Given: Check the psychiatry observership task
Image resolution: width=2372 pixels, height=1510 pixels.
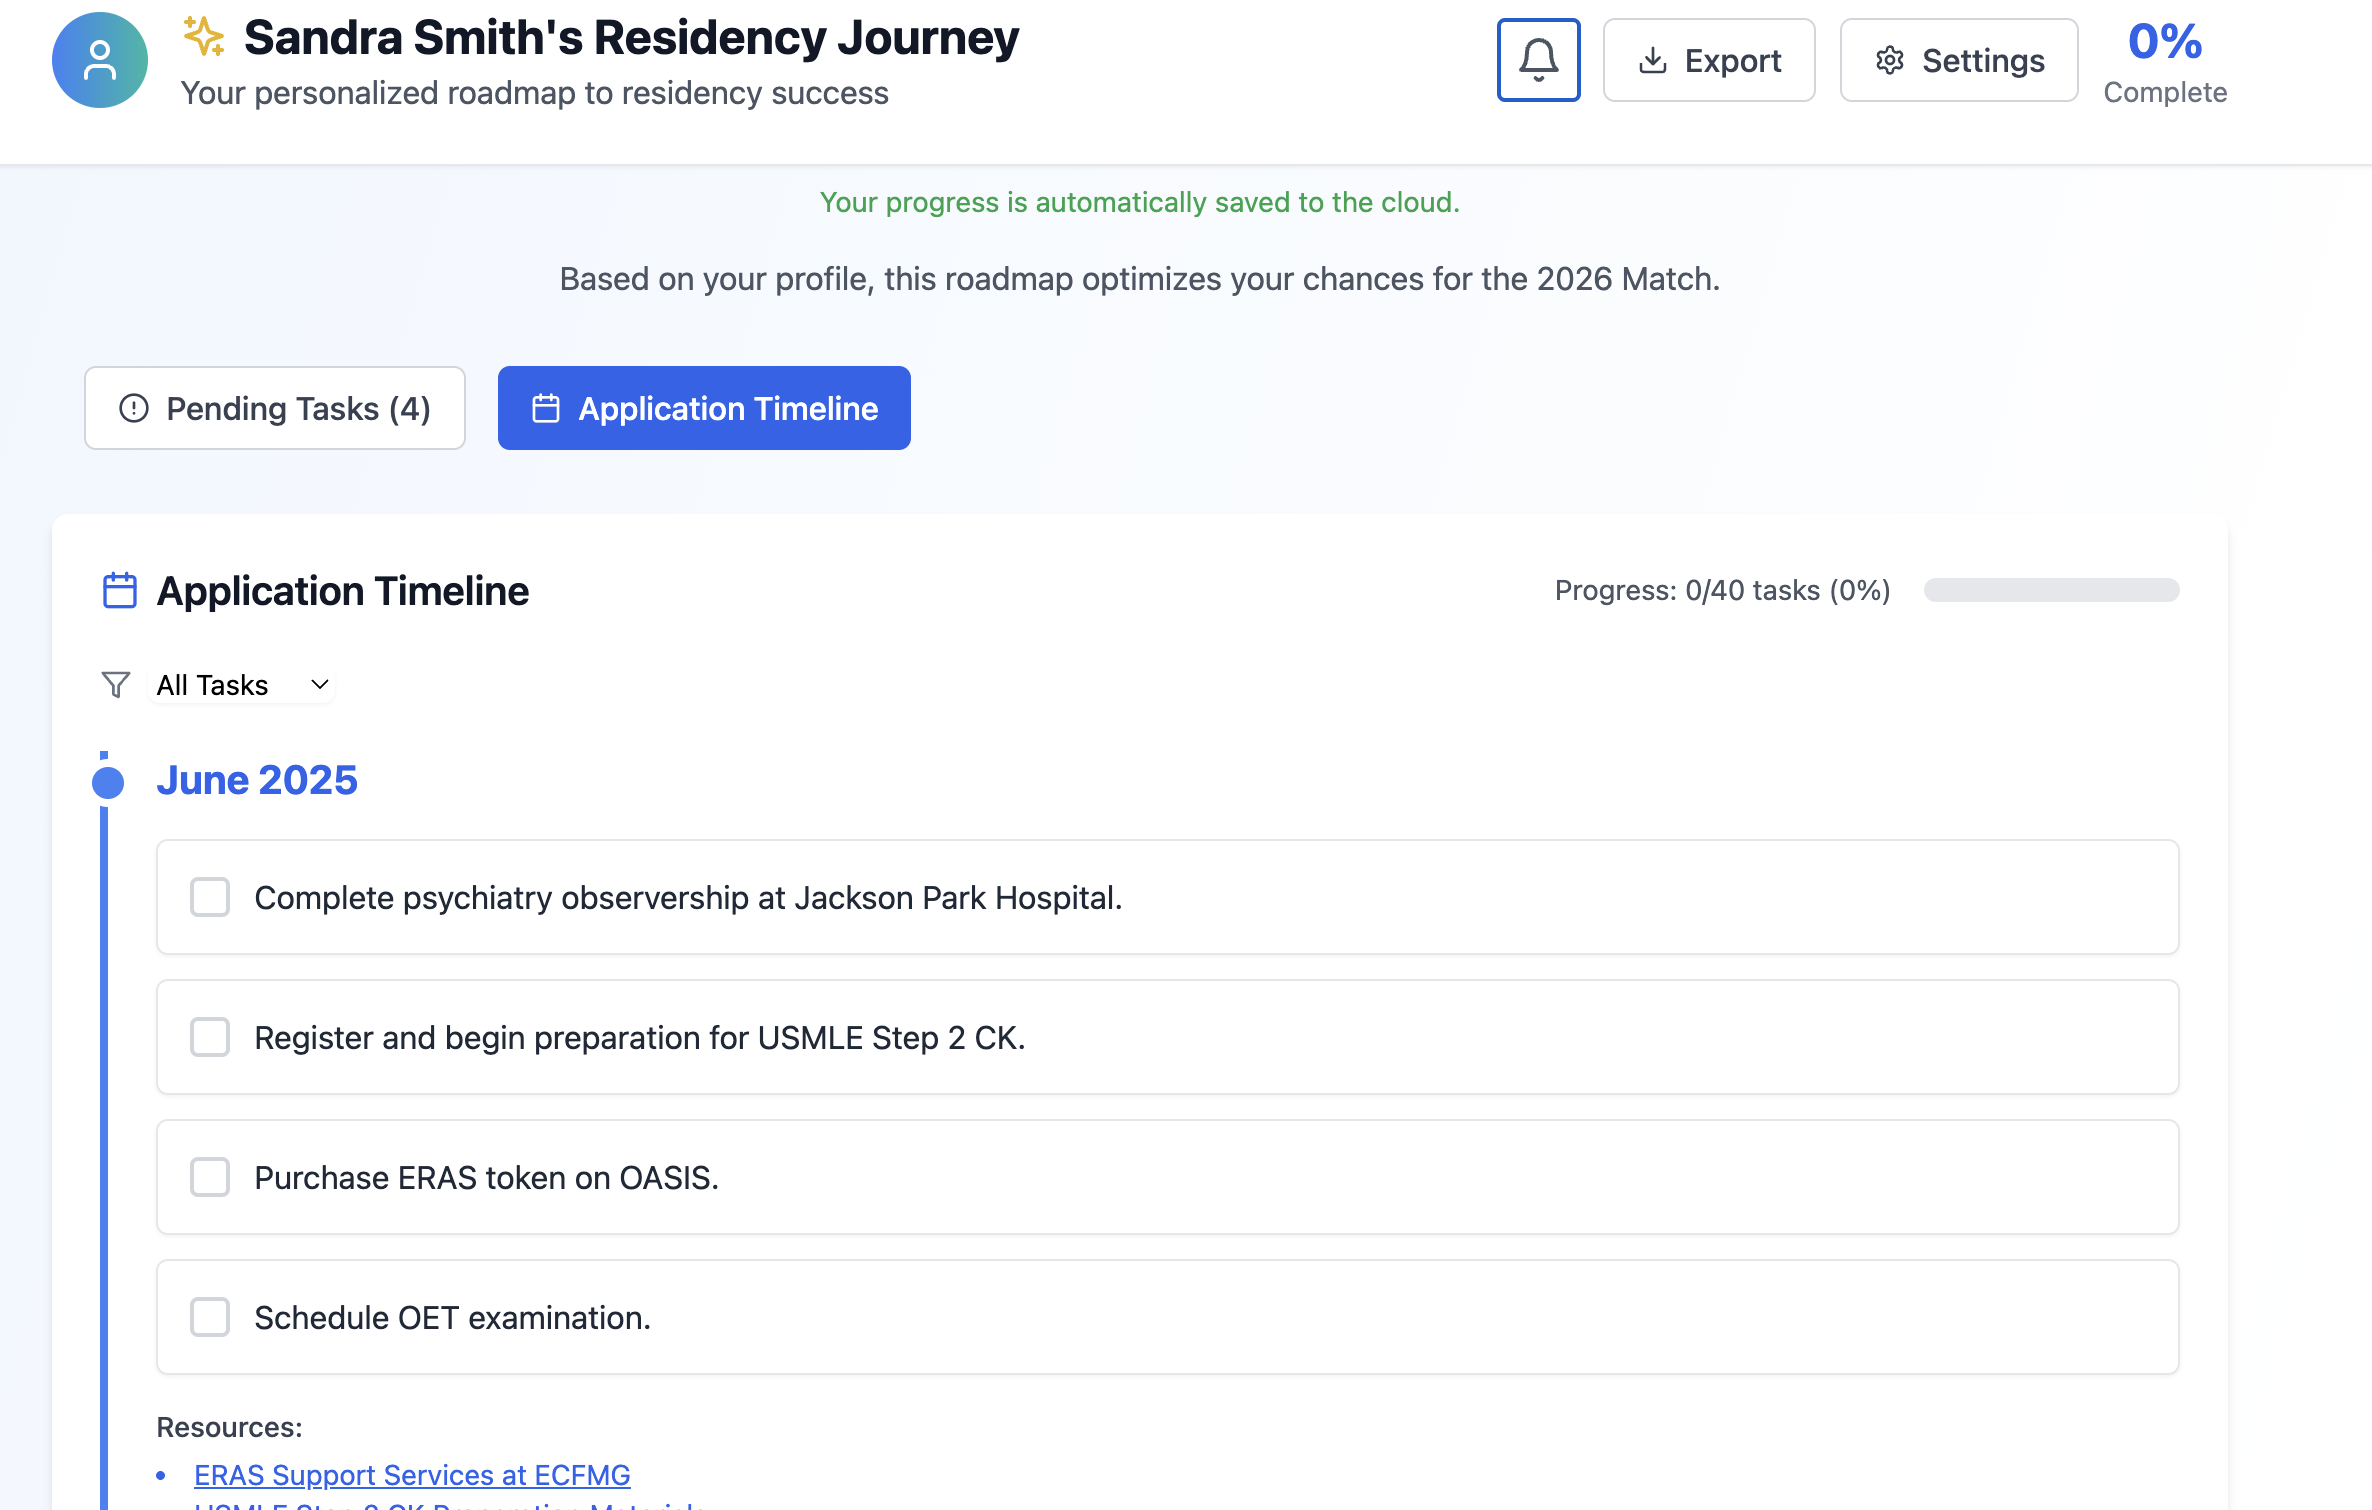Looking at the screenshot, I should coord(210,897).
